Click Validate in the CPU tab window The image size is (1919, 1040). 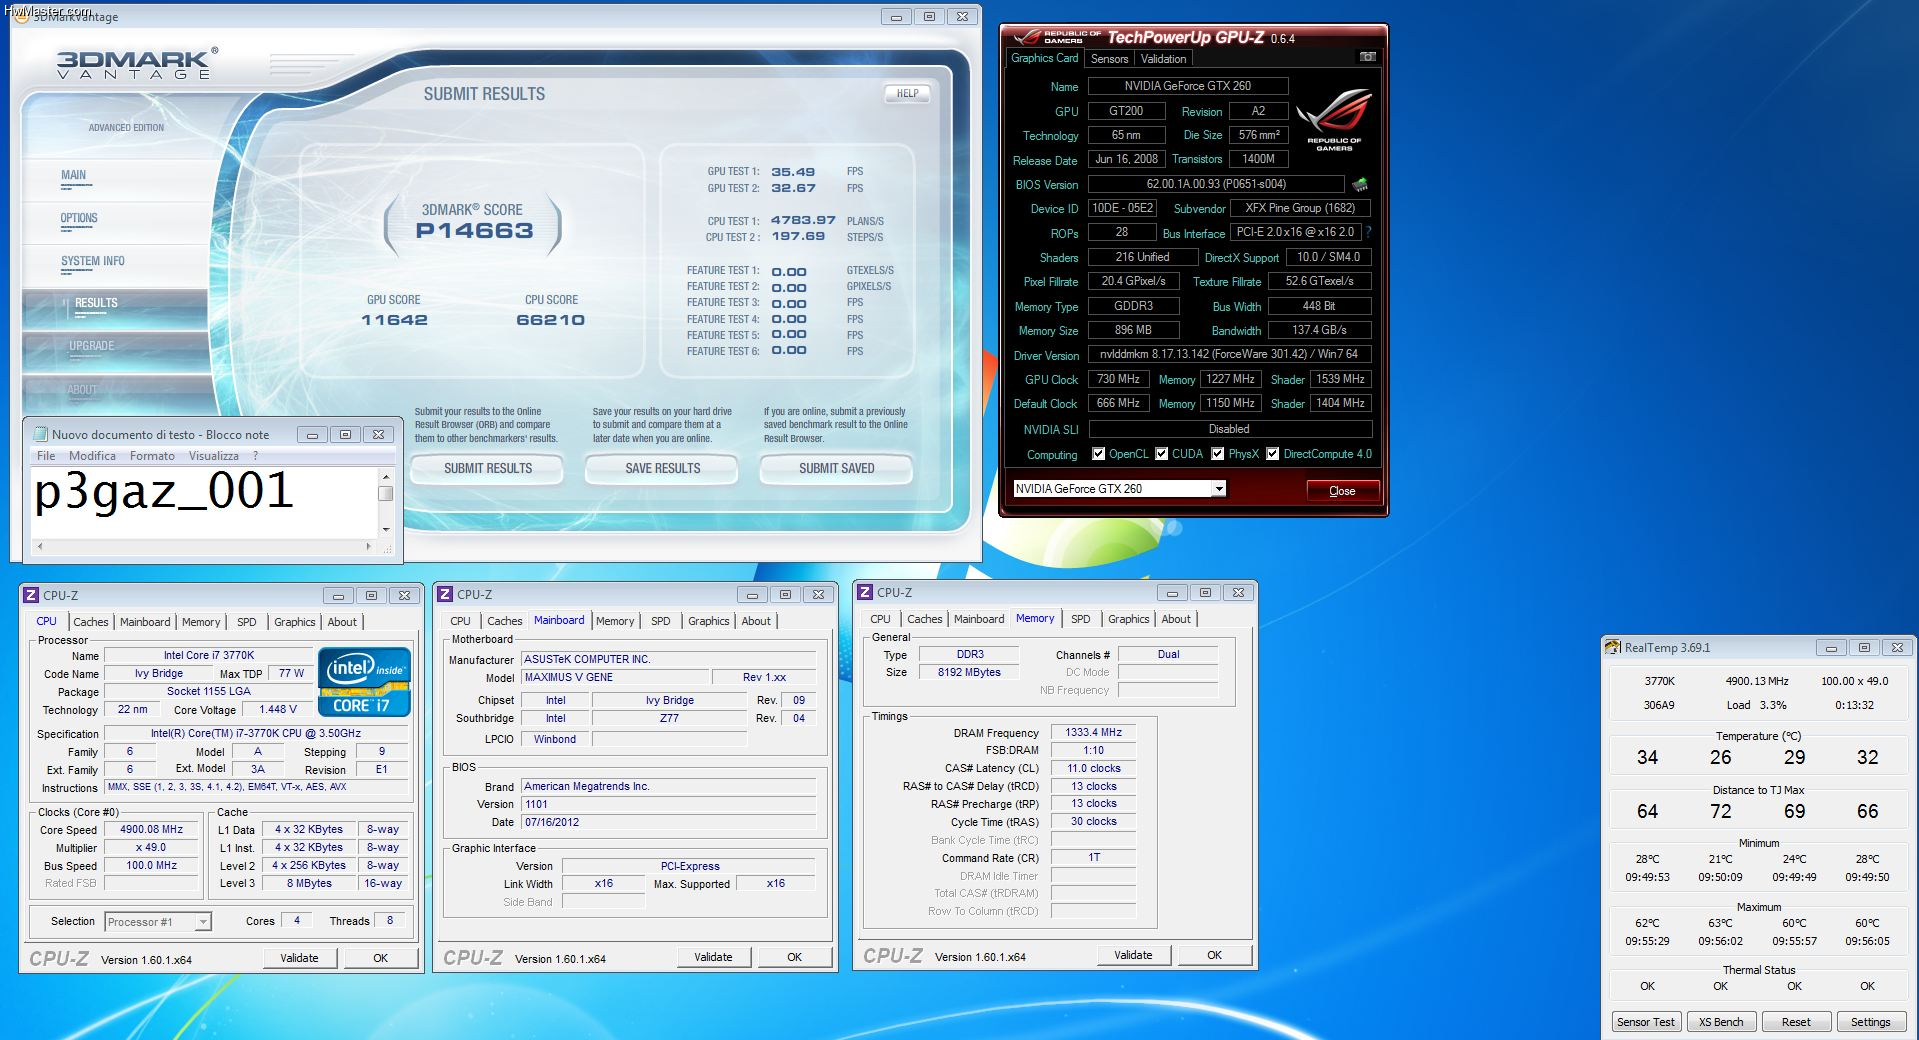[x=299, y=958]
